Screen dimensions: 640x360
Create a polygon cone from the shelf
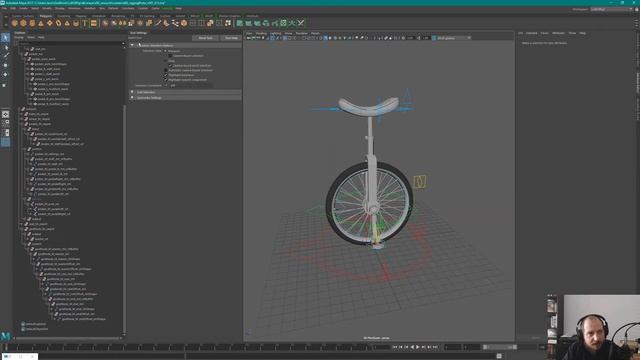point(41,23)
